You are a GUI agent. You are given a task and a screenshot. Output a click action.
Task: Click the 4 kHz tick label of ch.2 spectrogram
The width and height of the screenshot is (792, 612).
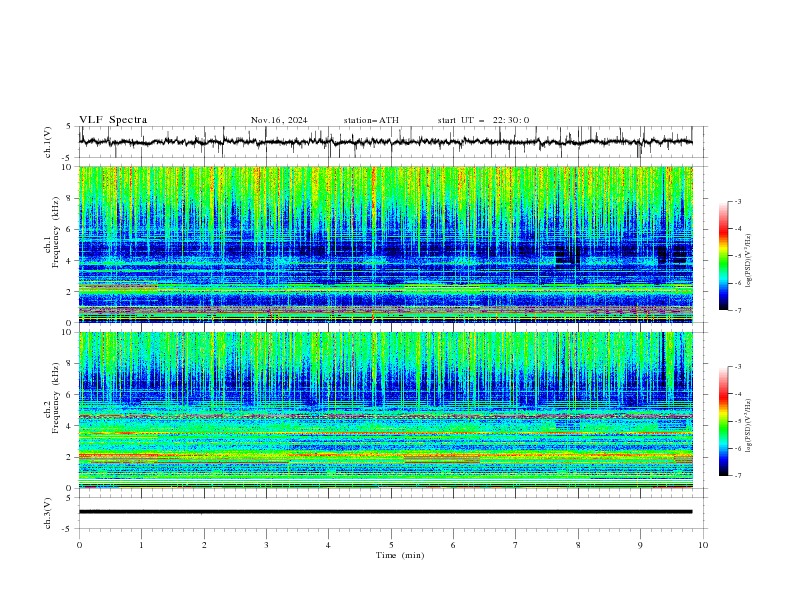(x=70, y=426)
